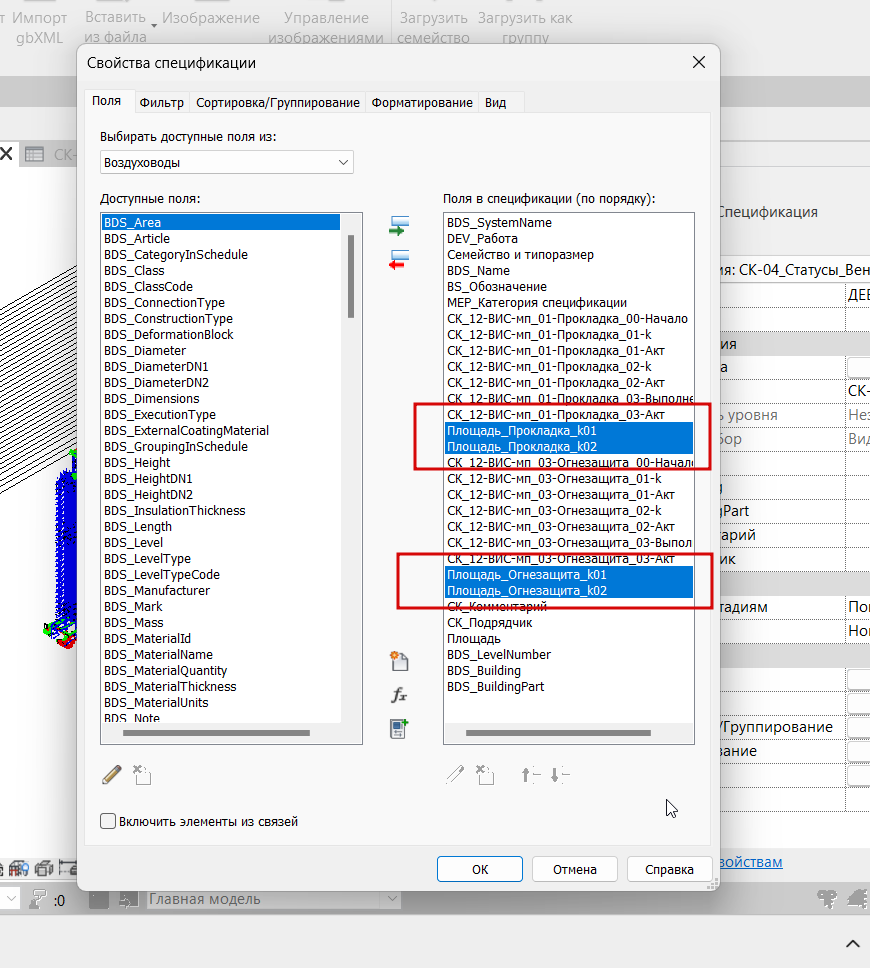Close the open view tab in Revit window
The image size is (870, 968).
(x=6, y=154)
